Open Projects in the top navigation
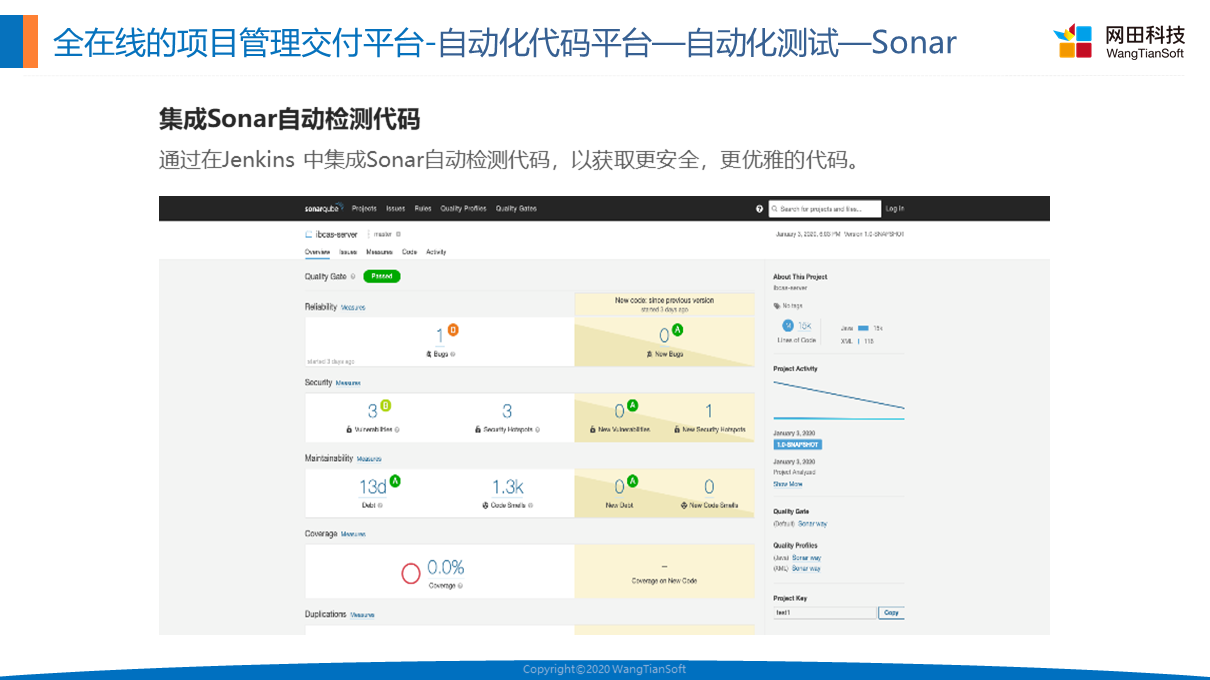The image size is (1210, 680). [x=364, y=209]
